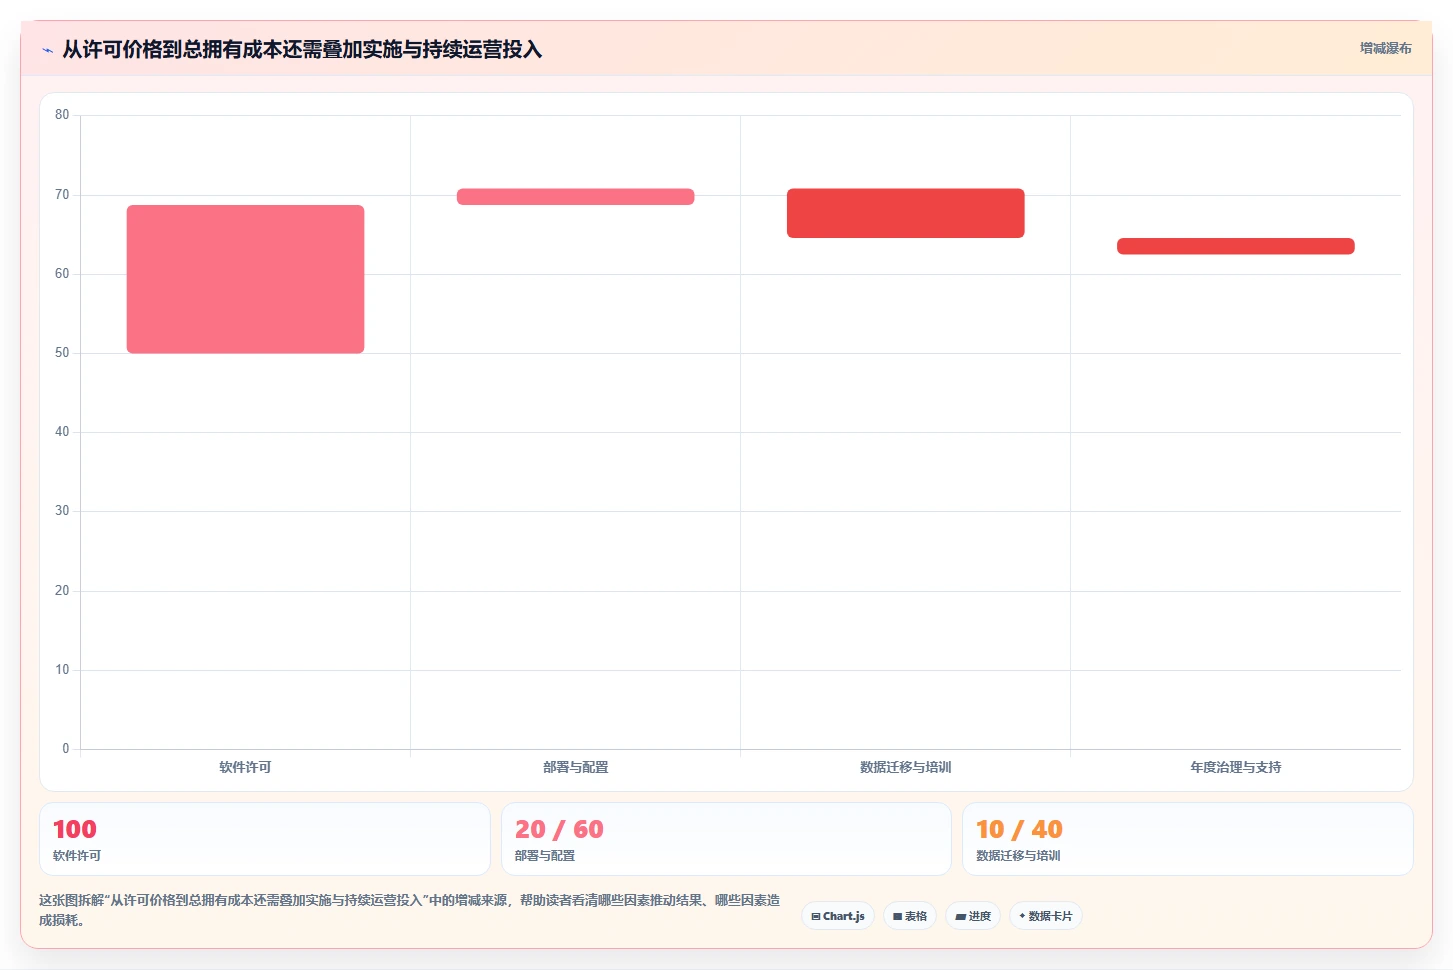Open the 10 / 40 data card
Image resolution: width=1453 pixels, height=970 pixels.
click(1188, 839)
